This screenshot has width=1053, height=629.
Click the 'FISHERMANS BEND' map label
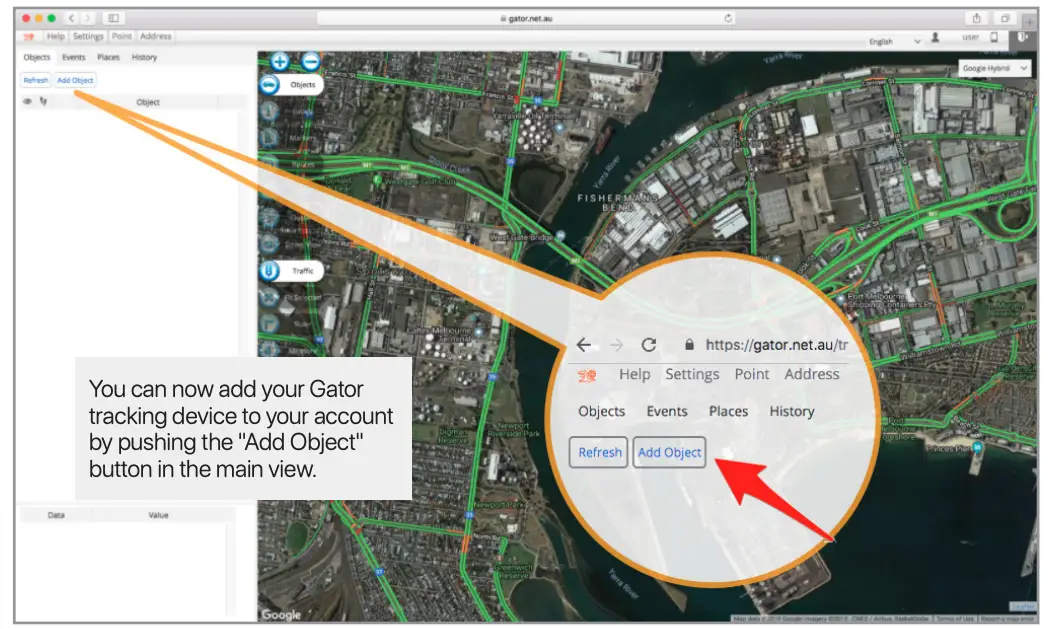tap(617, 202)
